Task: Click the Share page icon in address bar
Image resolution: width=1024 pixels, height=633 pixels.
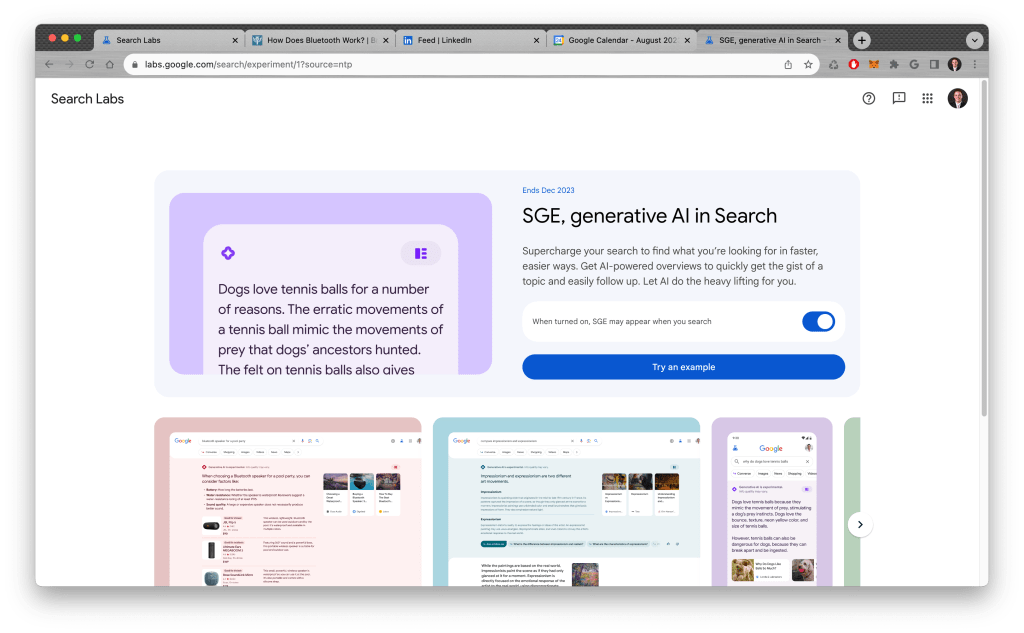Action: pyautogui.click(x=788, y=64)
